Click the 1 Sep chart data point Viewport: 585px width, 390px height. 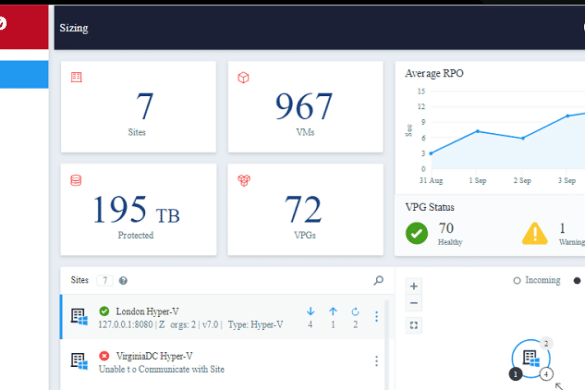pos(478,131)
